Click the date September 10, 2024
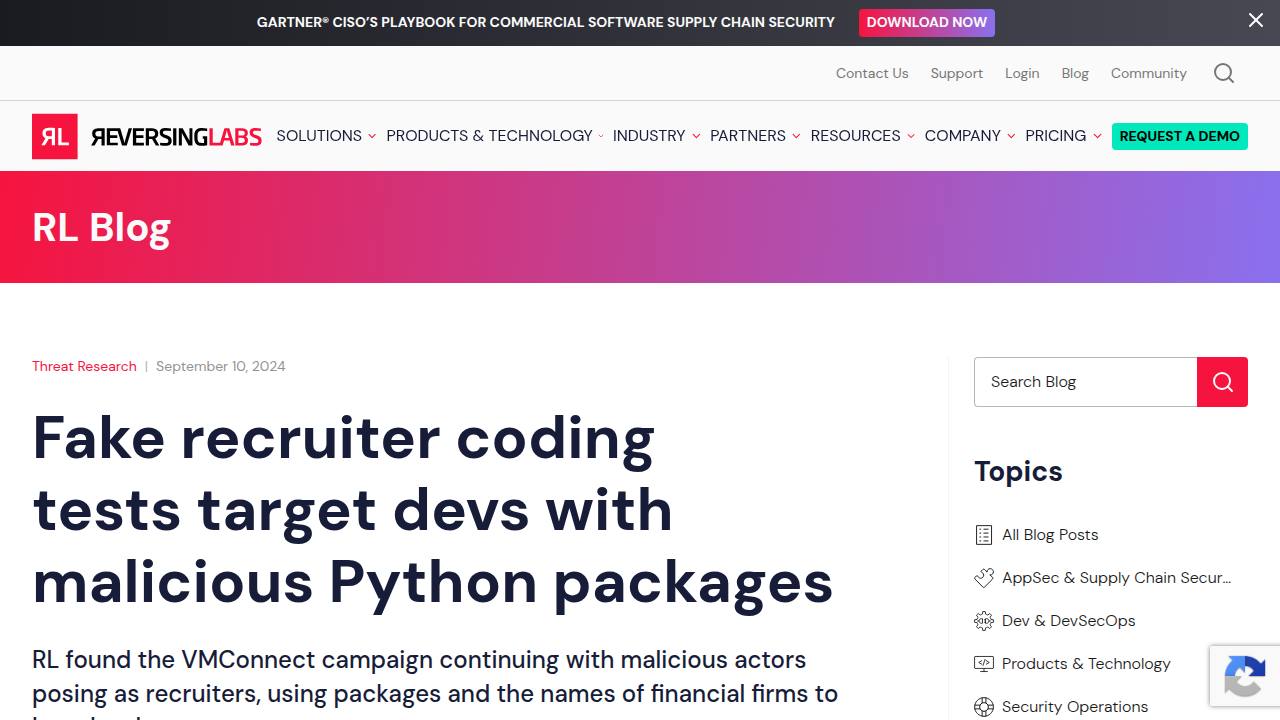Screen dimensions: 1280x720 tap(221, 366)
